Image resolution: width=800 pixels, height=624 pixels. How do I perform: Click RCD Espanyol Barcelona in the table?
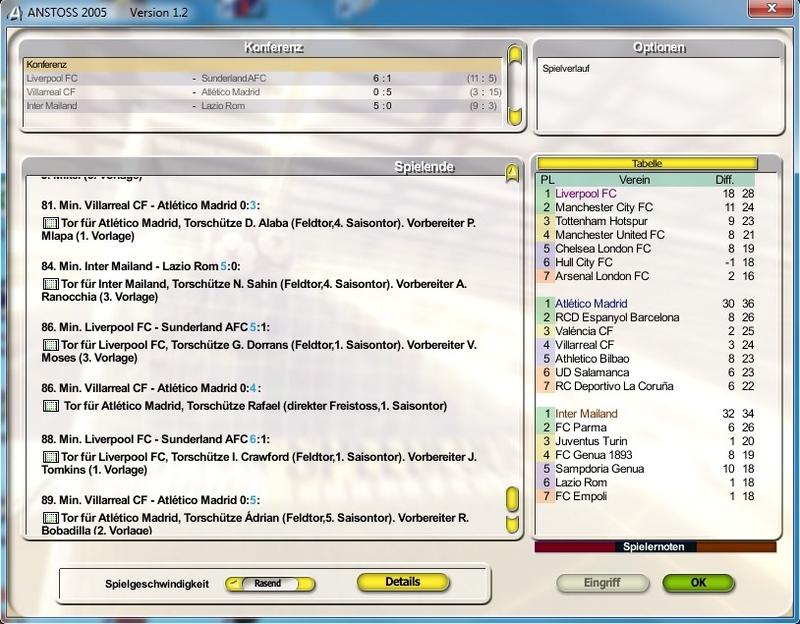(617, 318)
